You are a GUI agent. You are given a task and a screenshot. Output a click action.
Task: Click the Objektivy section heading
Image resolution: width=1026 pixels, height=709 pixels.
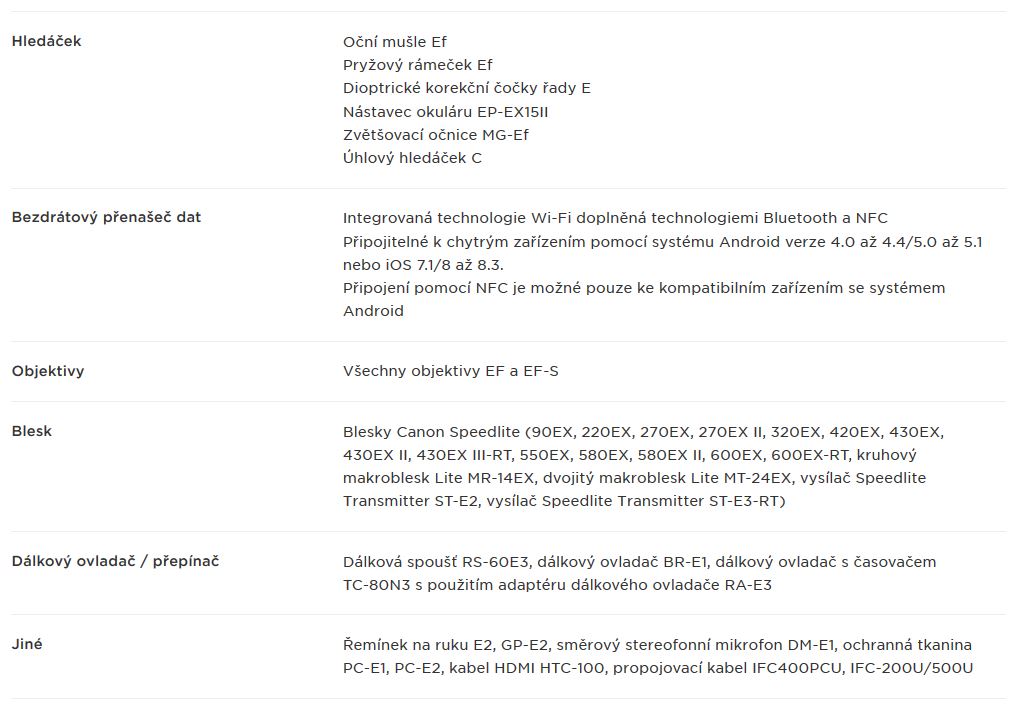(48, 371)
